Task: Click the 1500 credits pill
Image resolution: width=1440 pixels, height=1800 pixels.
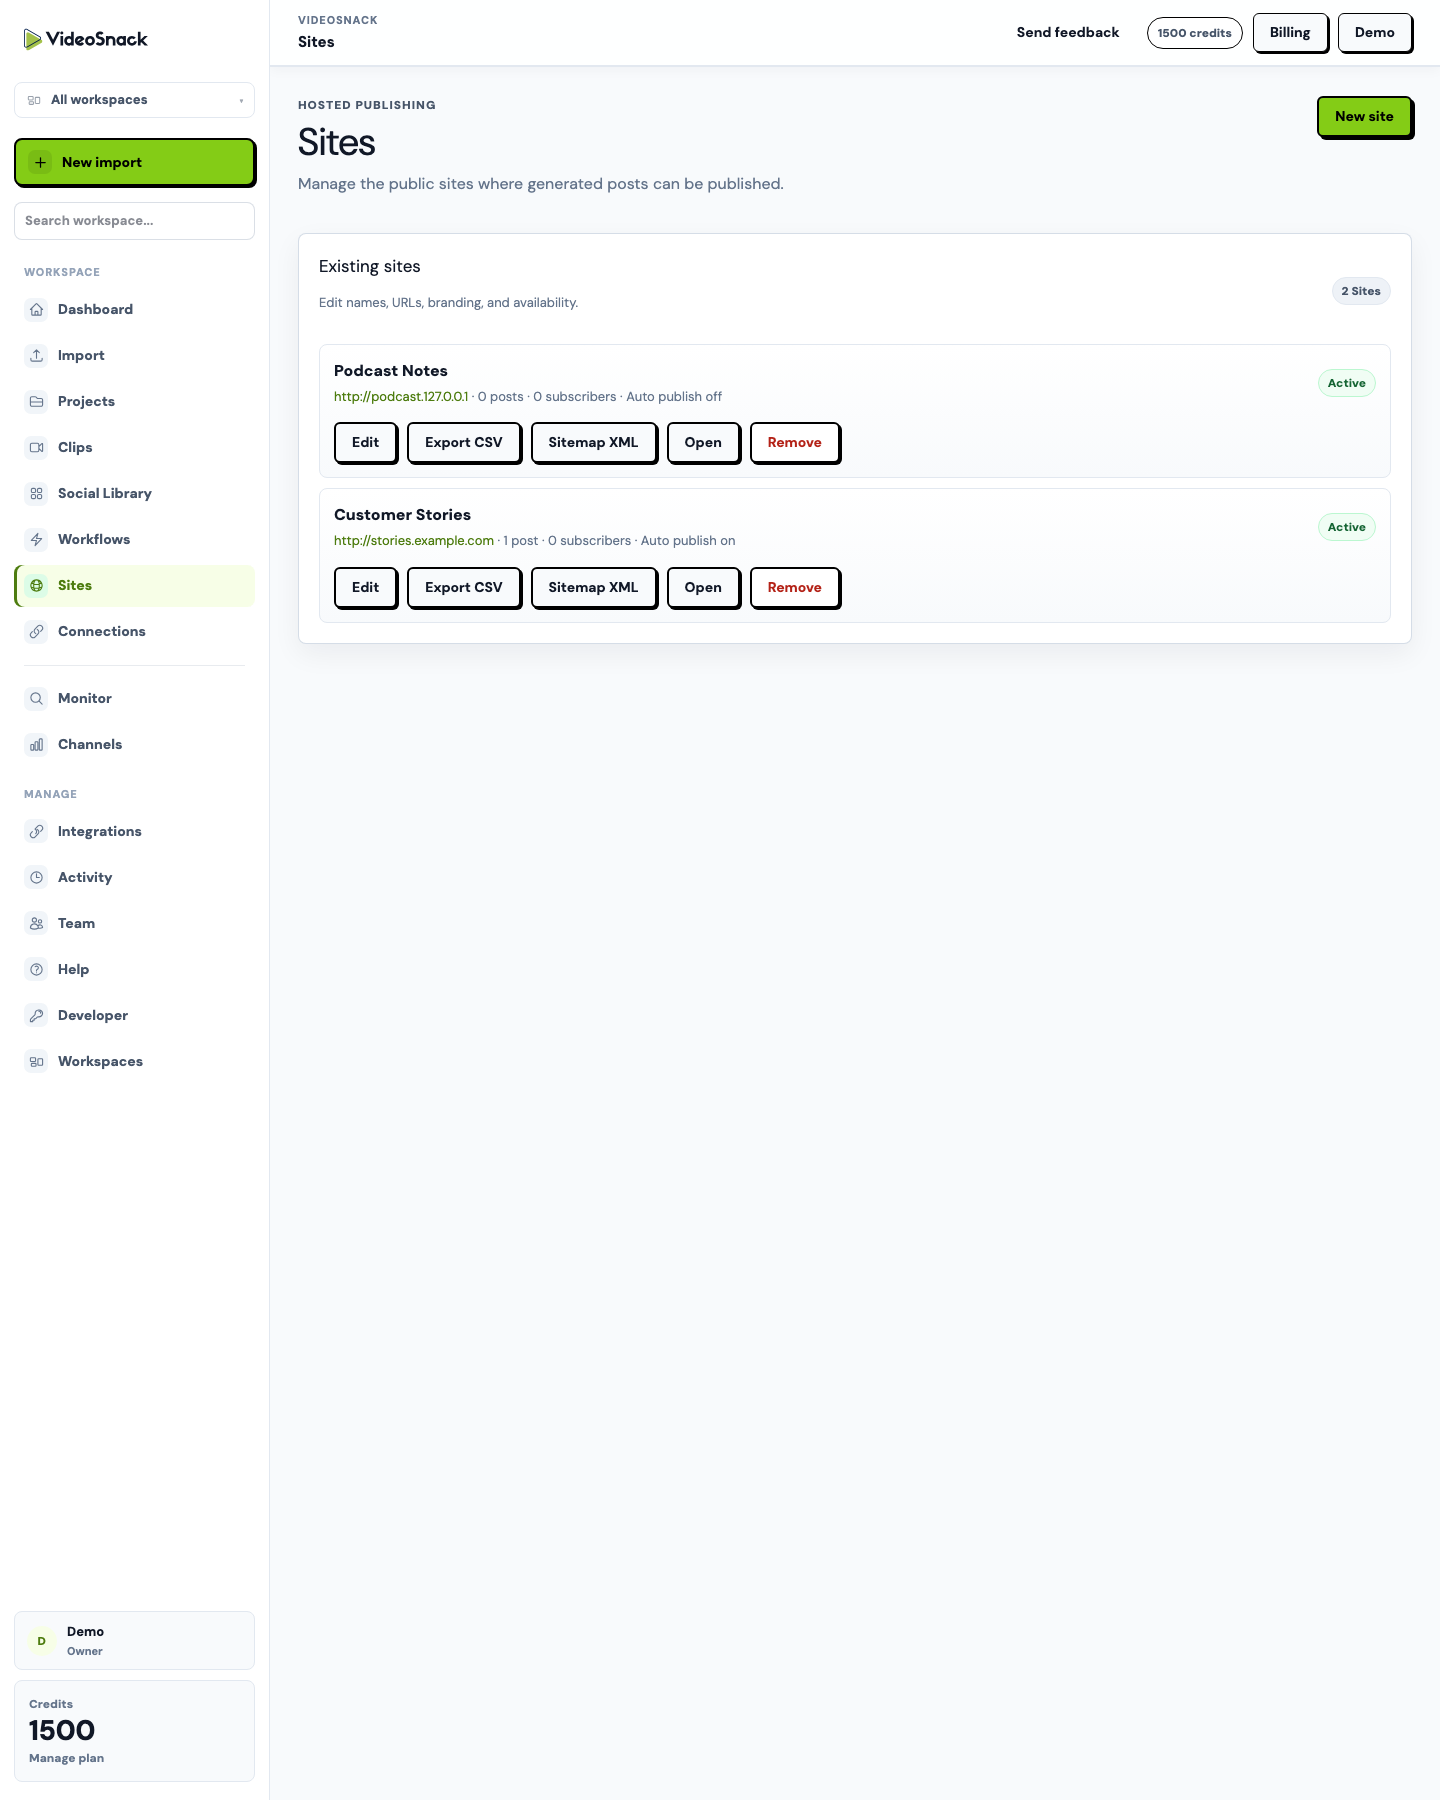Action: click(x=1194, y=33)
